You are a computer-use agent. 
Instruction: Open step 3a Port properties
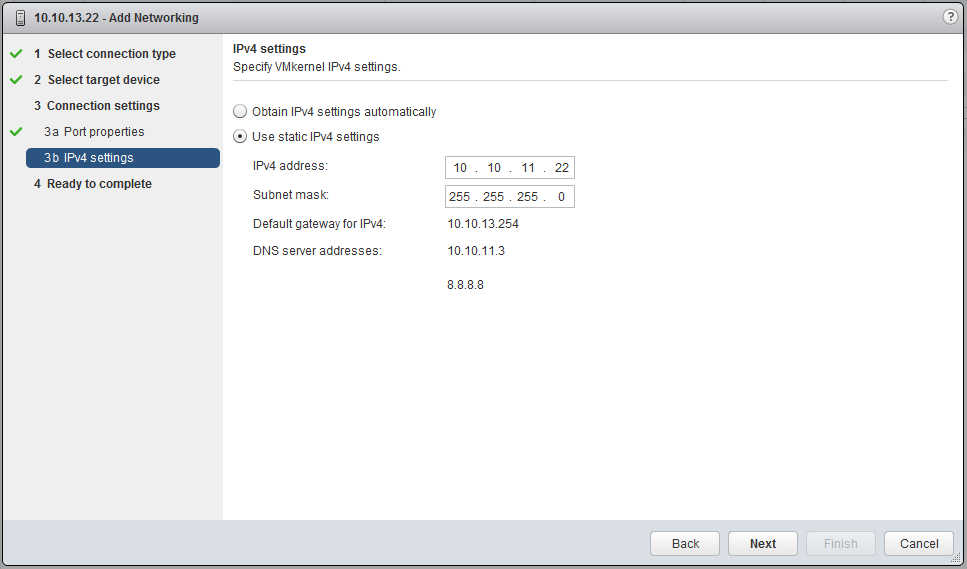pos(94,131)
